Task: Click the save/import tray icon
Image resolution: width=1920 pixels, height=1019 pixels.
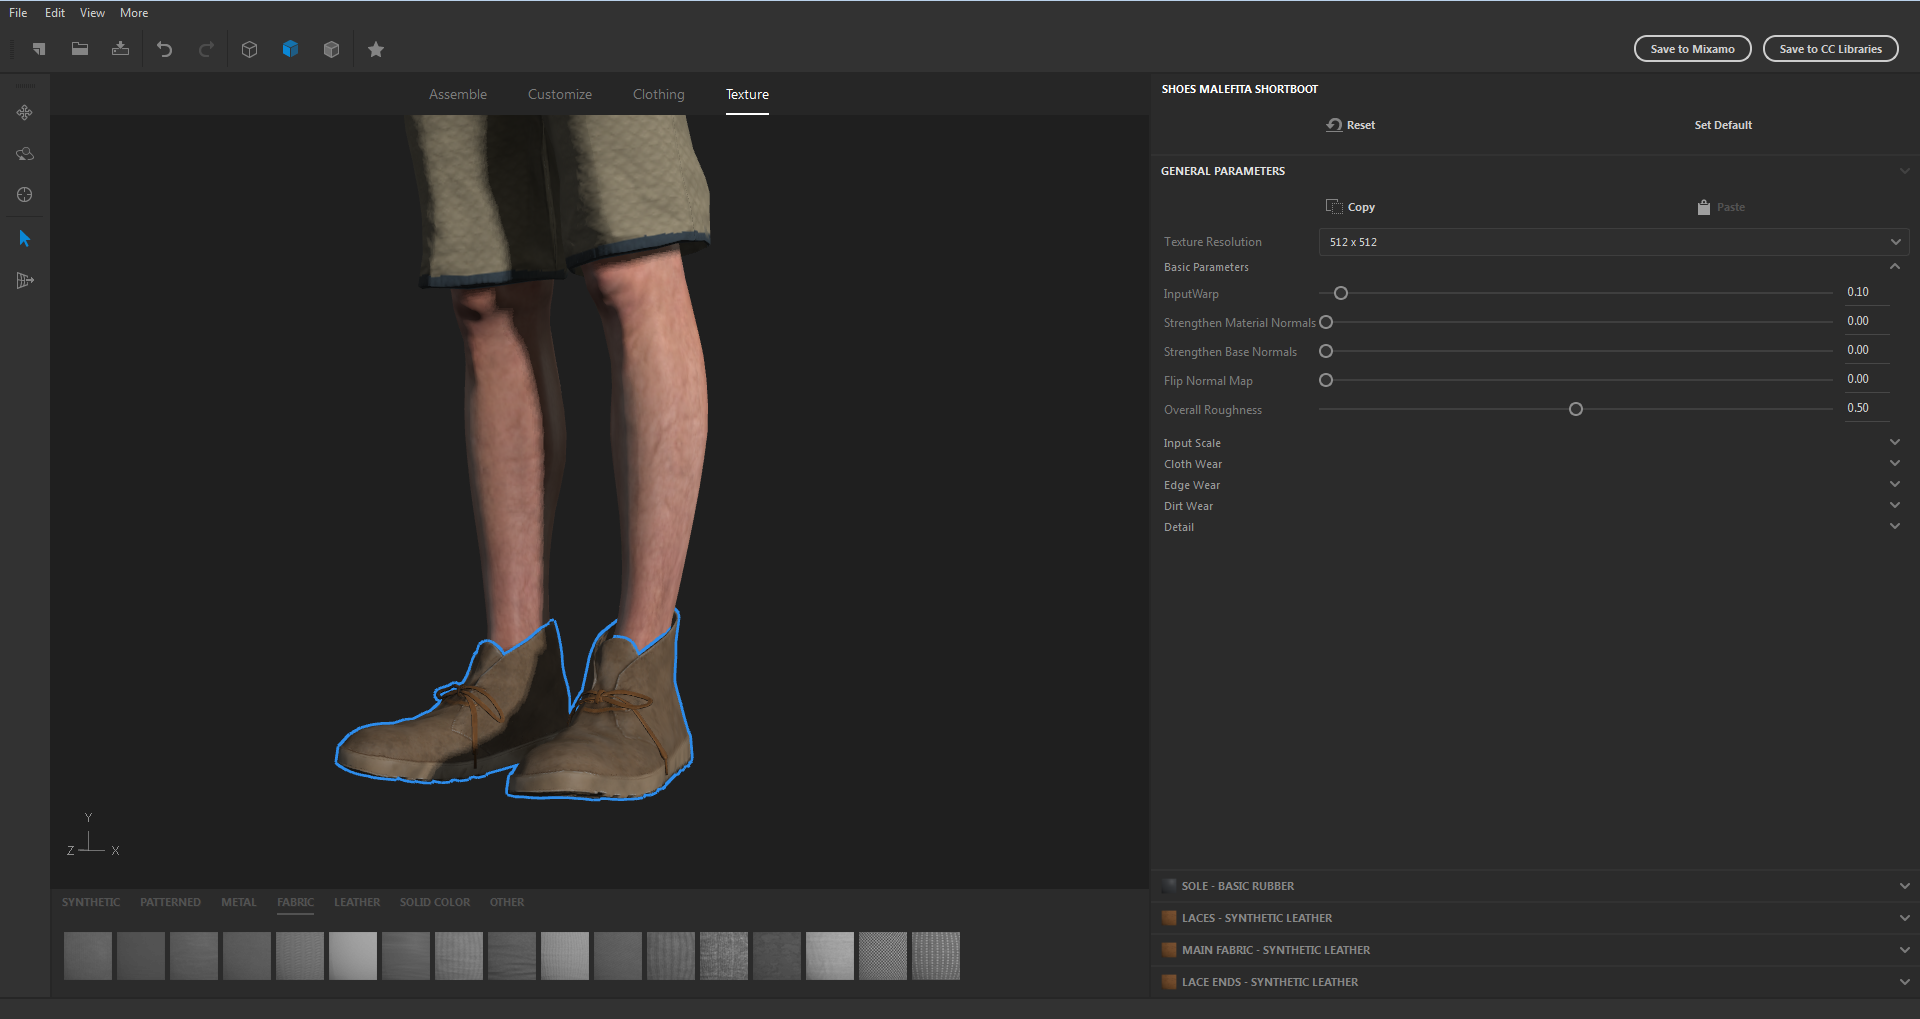Action: point(120,49)
